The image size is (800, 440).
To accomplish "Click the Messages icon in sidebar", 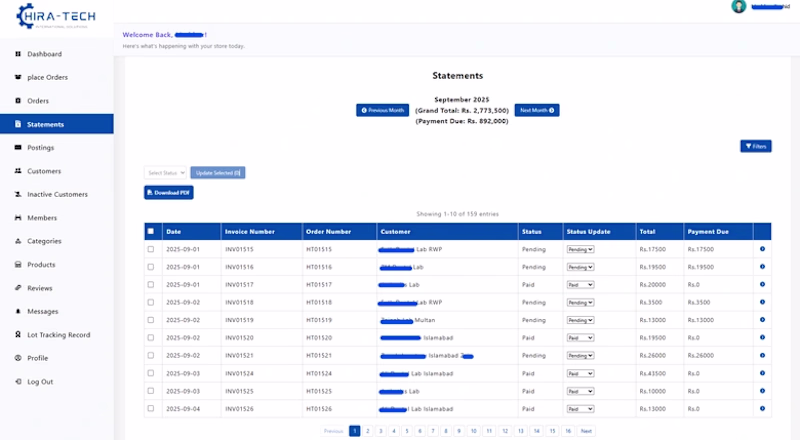I will tap(17, 311).
